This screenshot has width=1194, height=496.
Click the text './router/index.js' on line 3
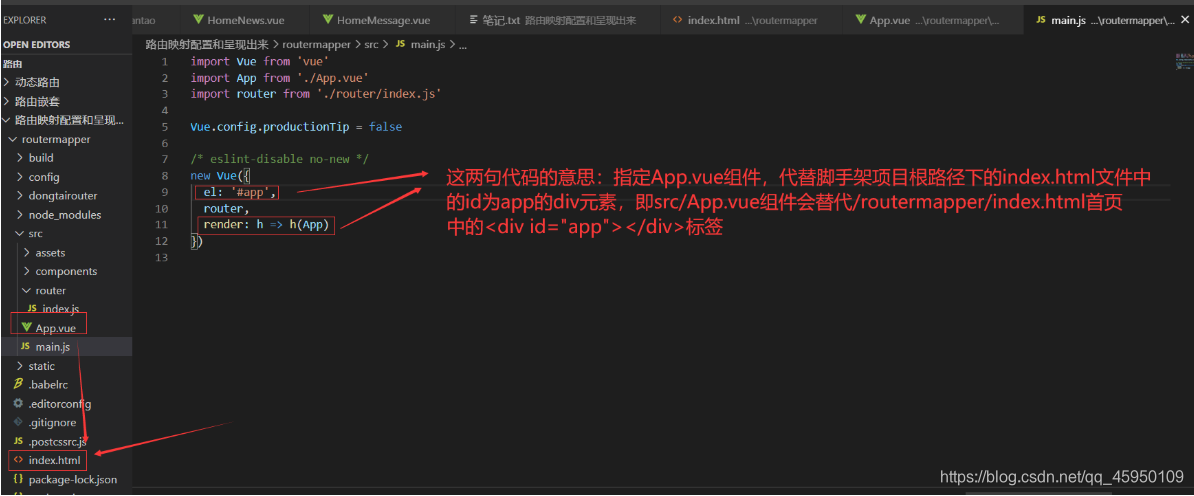378,94
